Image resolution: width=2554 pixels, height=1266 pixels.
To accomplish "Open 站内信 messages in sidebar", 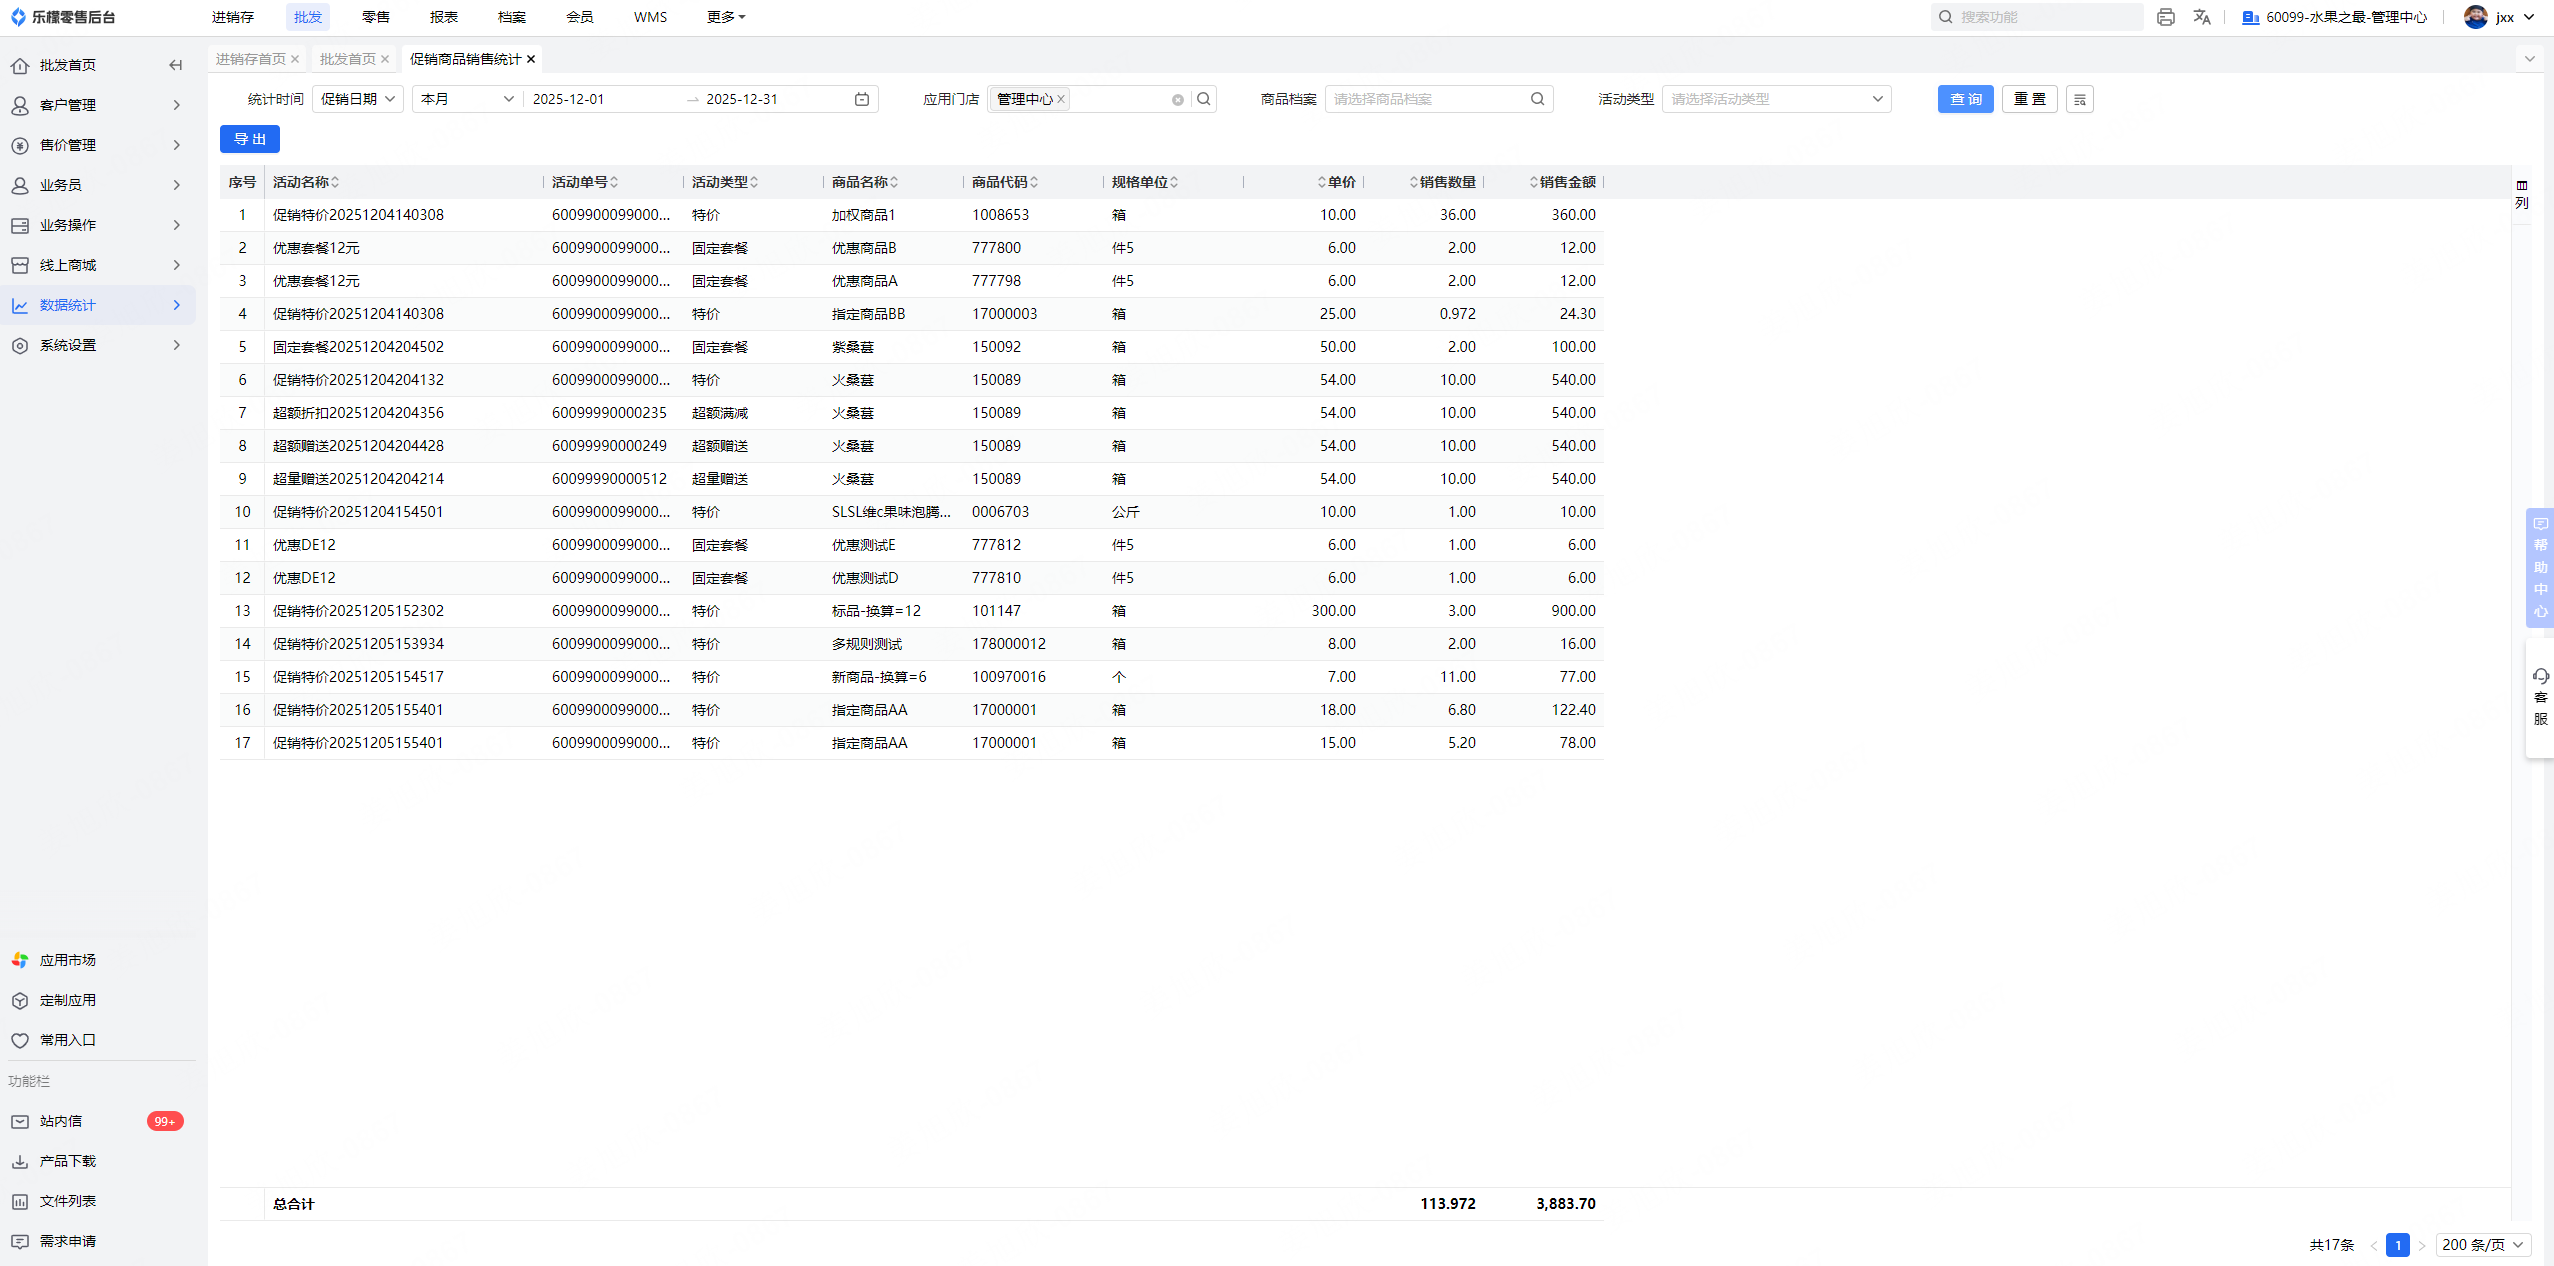I will tap(61, 1121).
